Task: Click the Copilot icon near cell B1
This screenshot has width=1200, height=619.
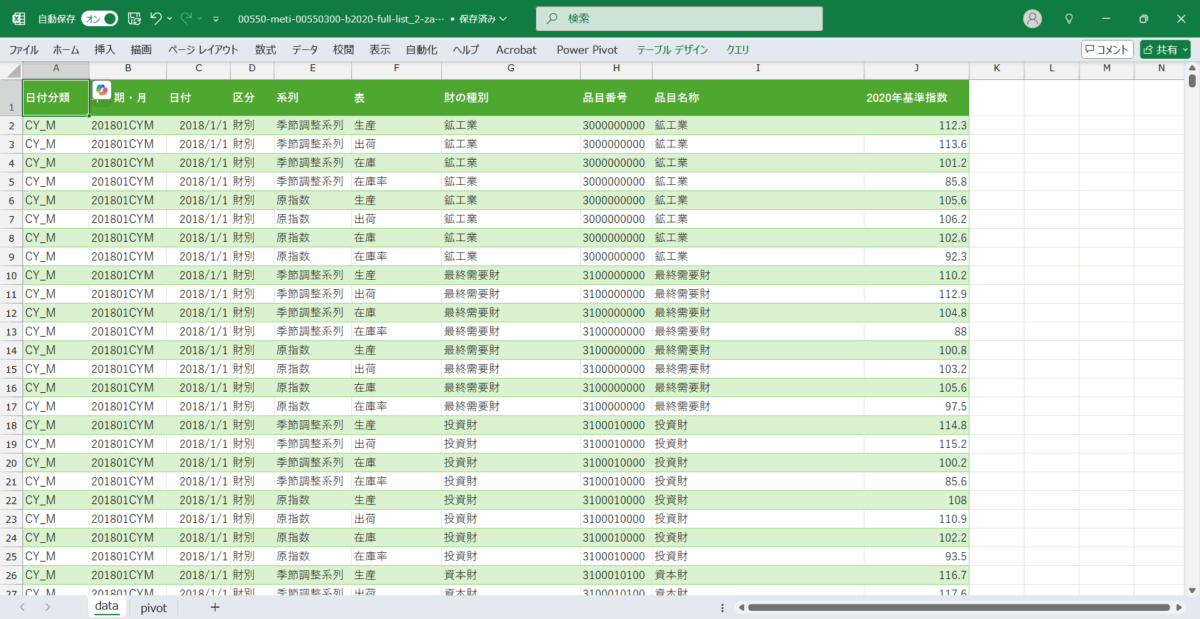Action: (102, 90)
